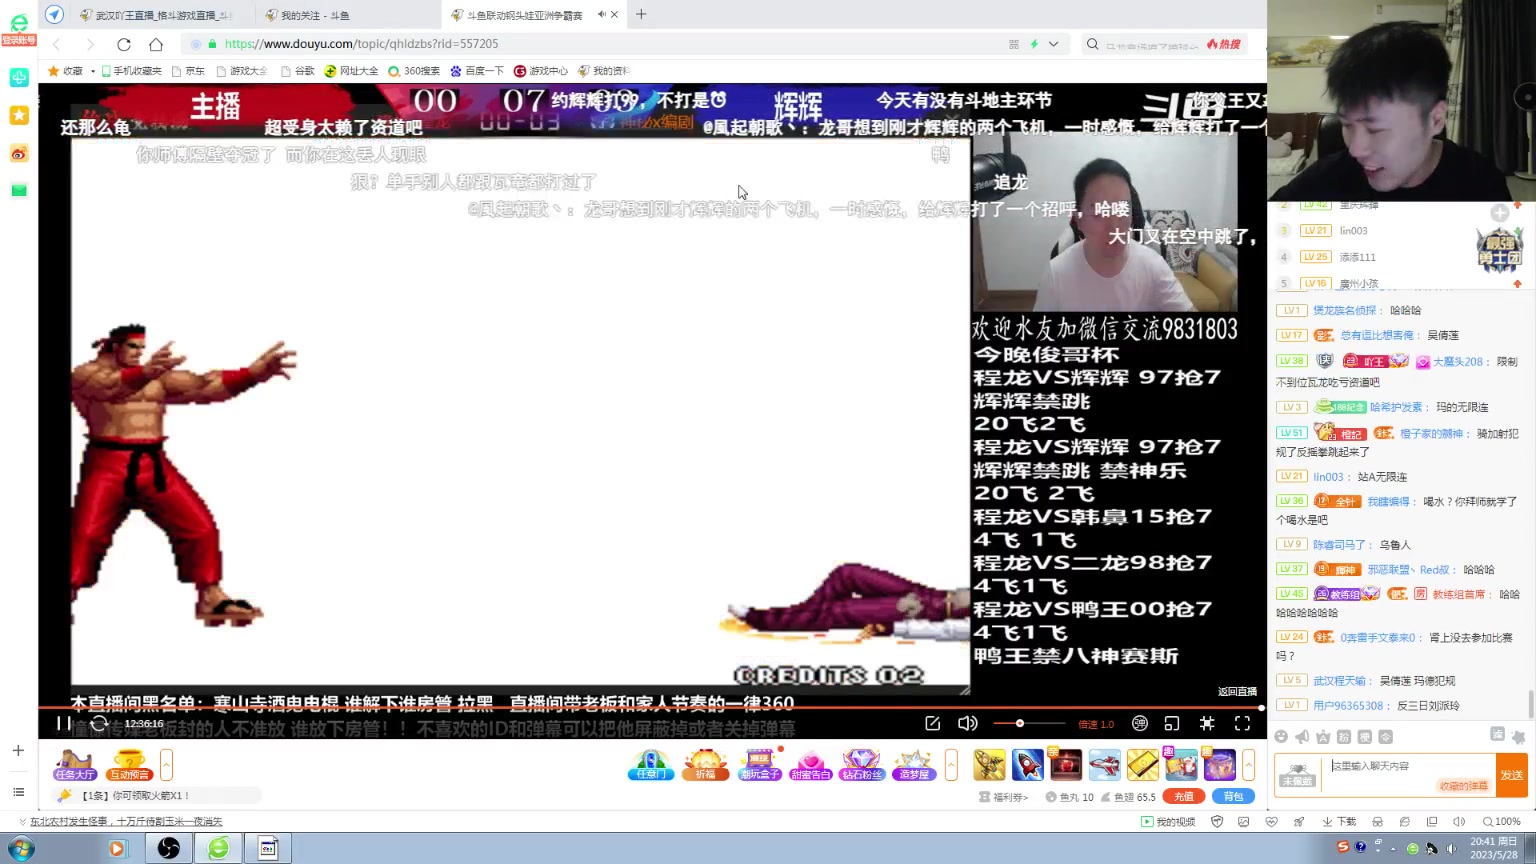This screenshot has height=864, width=1536.
Task: Toggle the danmaku 弹 display button
Action: [x=1140, y=723]
